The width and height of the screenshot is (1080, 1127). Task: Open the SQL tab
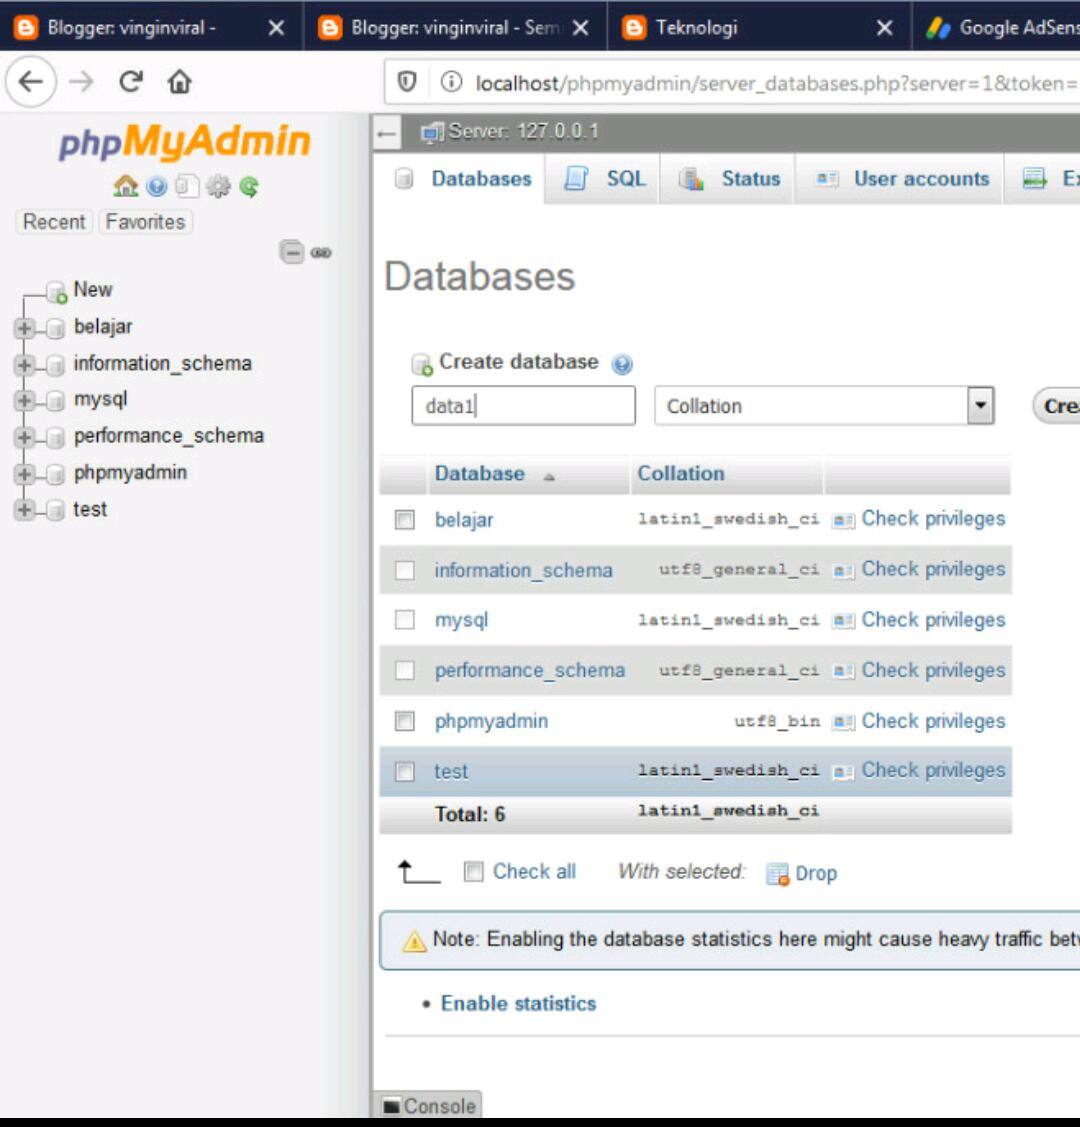pyautogui.click(x=604, y=179)
